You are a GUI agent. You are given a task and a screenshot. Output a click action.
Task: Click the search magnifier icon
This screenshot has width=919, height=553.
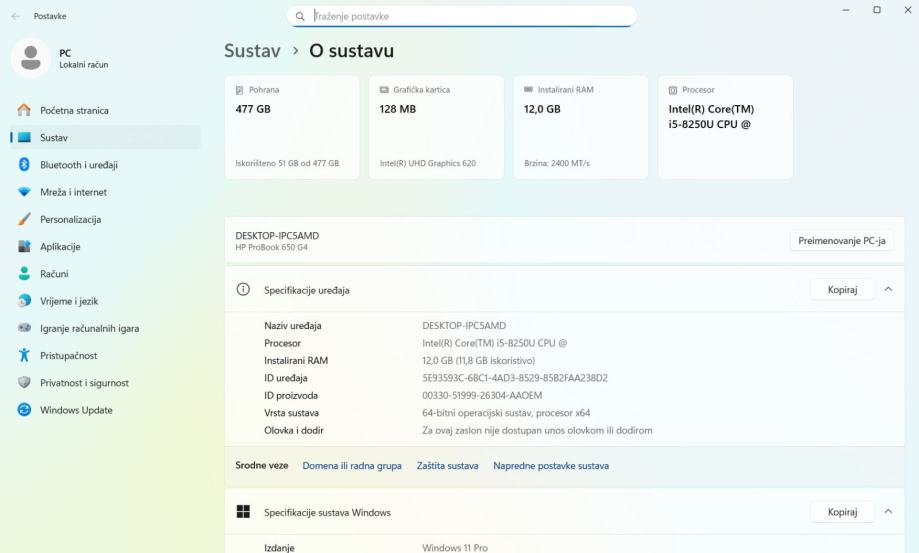pyautogui.click(x=300, y=16)
